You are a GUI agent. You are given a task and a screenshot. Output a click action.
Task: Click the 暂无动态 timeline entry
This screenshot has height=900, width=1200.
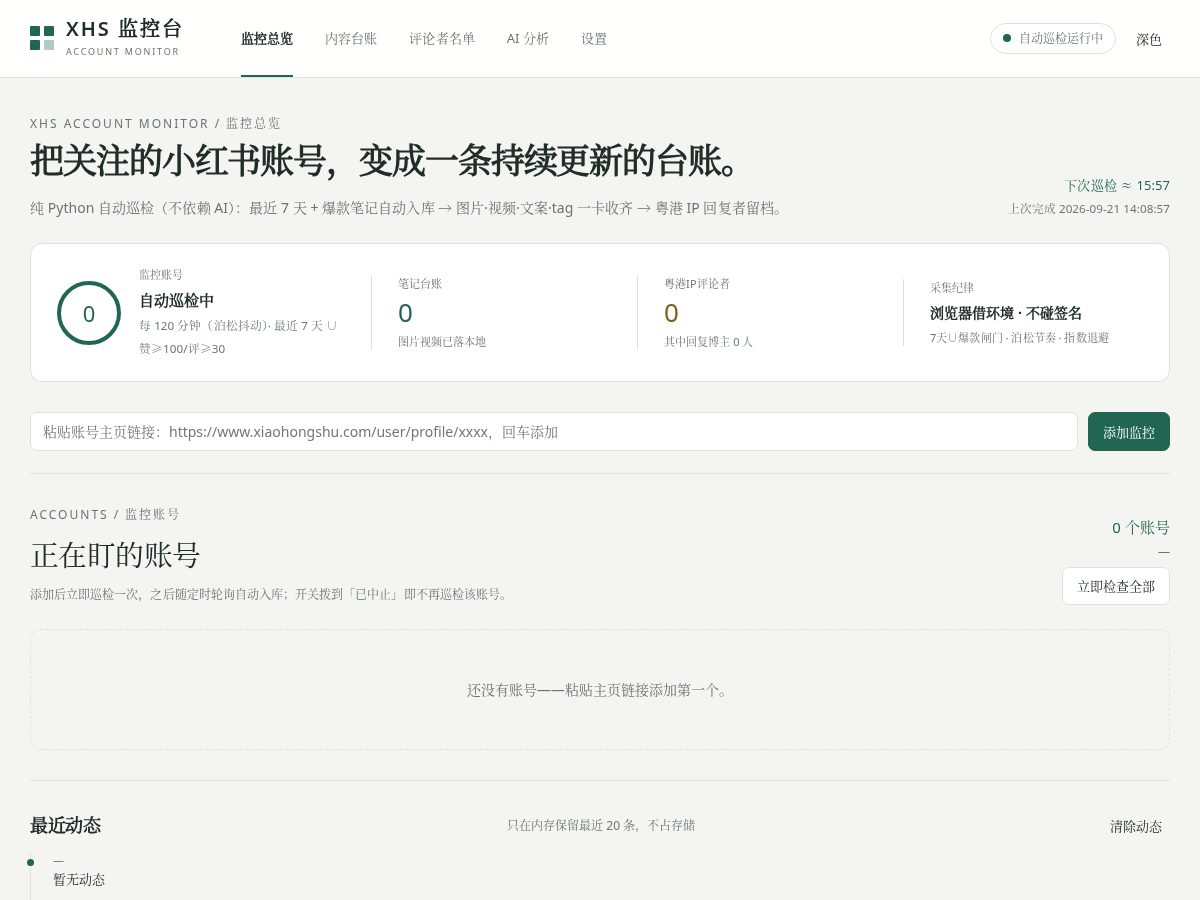[79, 879]
